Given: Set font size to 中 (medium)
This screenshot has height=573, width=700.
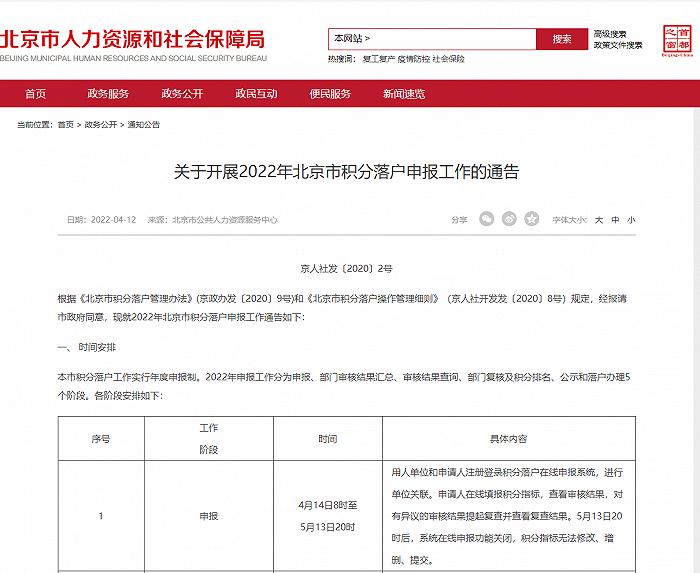Looking at the screenshot, I should click(x=615, y=220).
